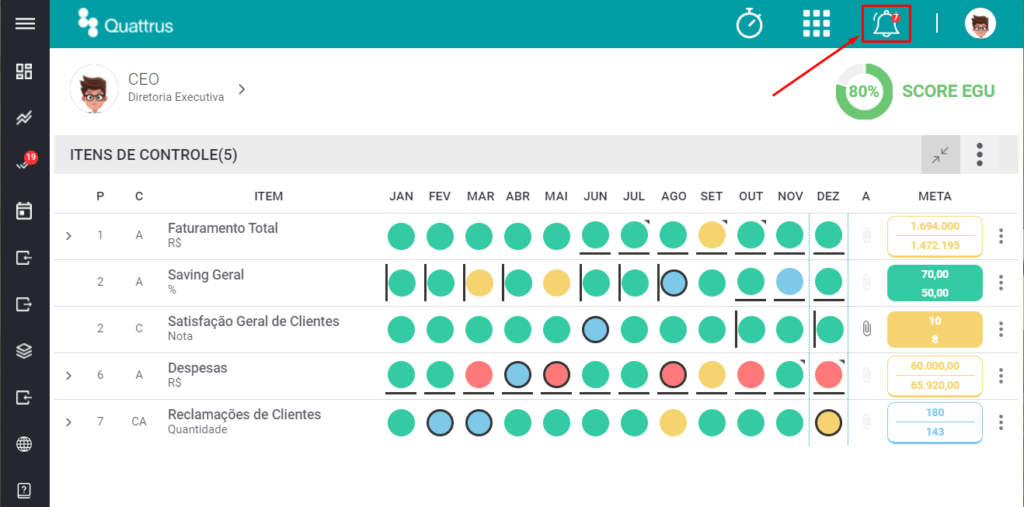This screenshot has width=1024, height=507.
Task: Expand the Faturamento Total row
Action: [69, 236]
